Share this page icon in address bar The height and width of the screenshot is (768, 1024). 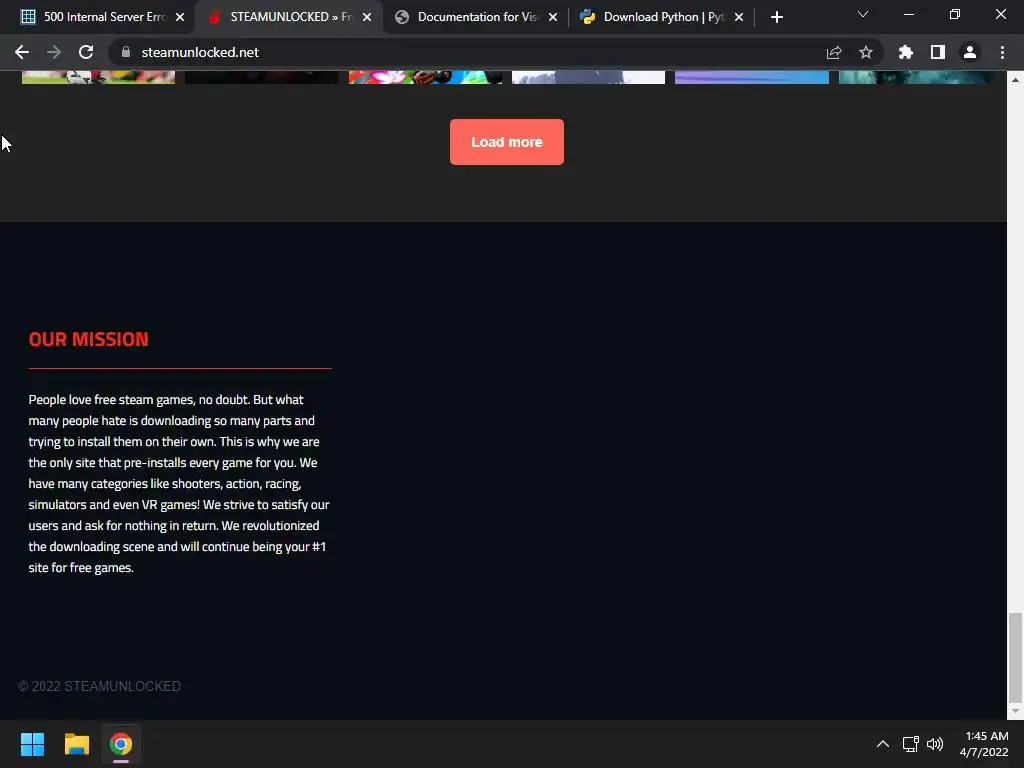click(x=834, y=52)
